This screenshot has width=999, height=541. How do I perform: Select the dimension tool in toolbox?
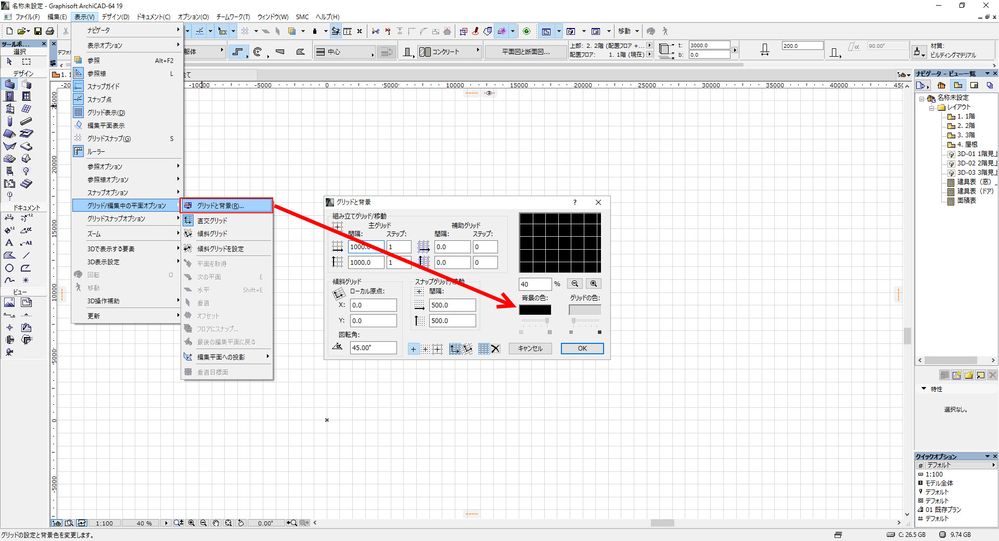(9, 217)
